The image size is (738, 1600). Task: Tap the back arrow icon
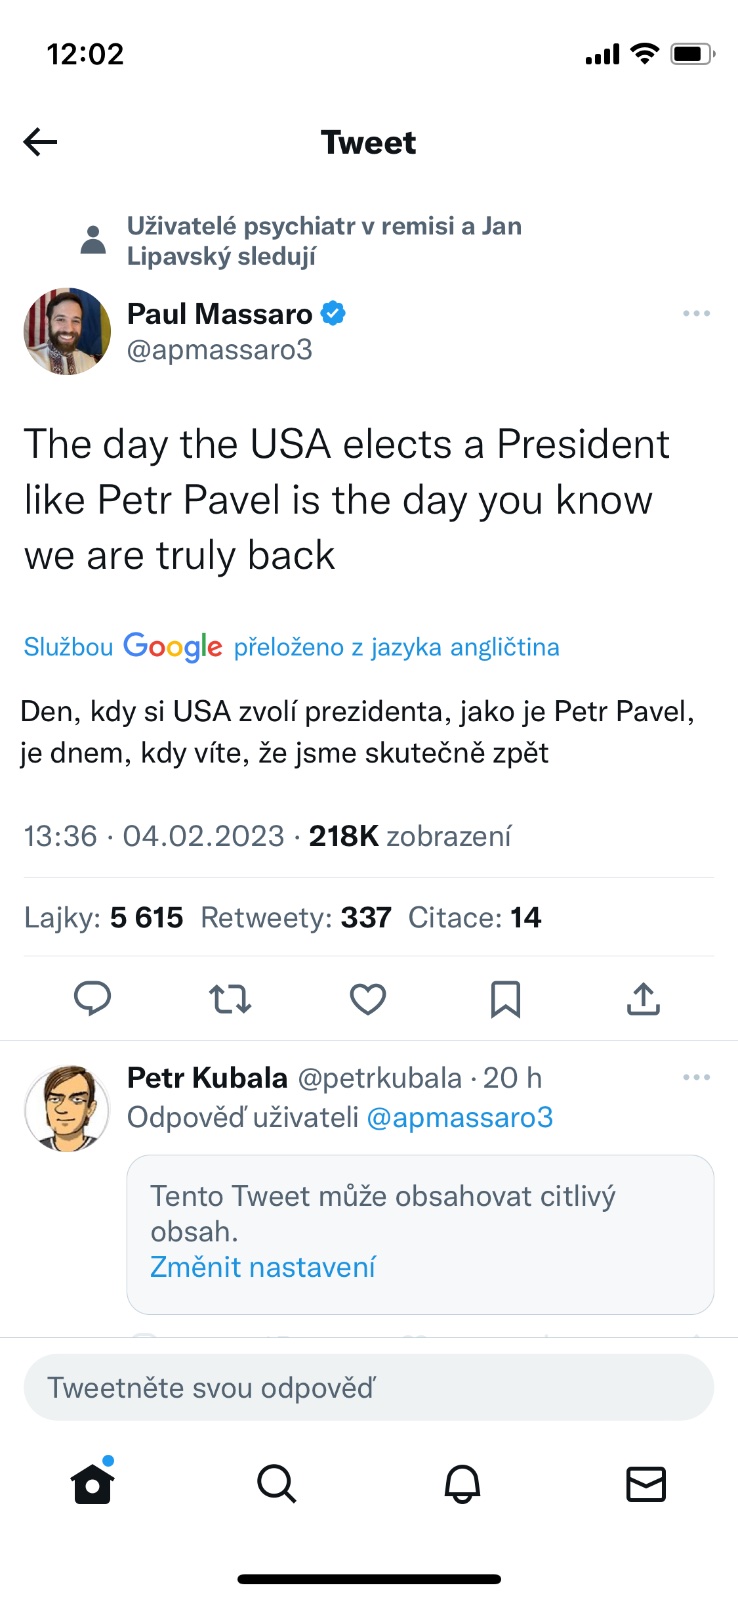(41, 142)
